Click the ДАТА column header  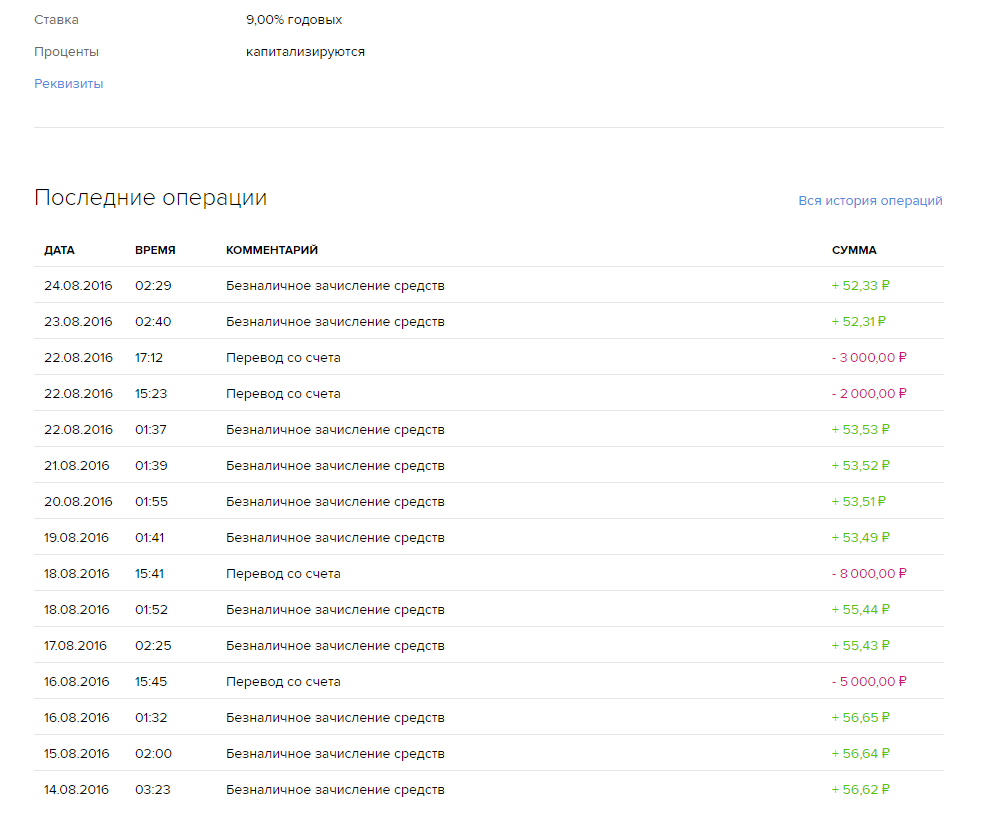coord(59,250)
